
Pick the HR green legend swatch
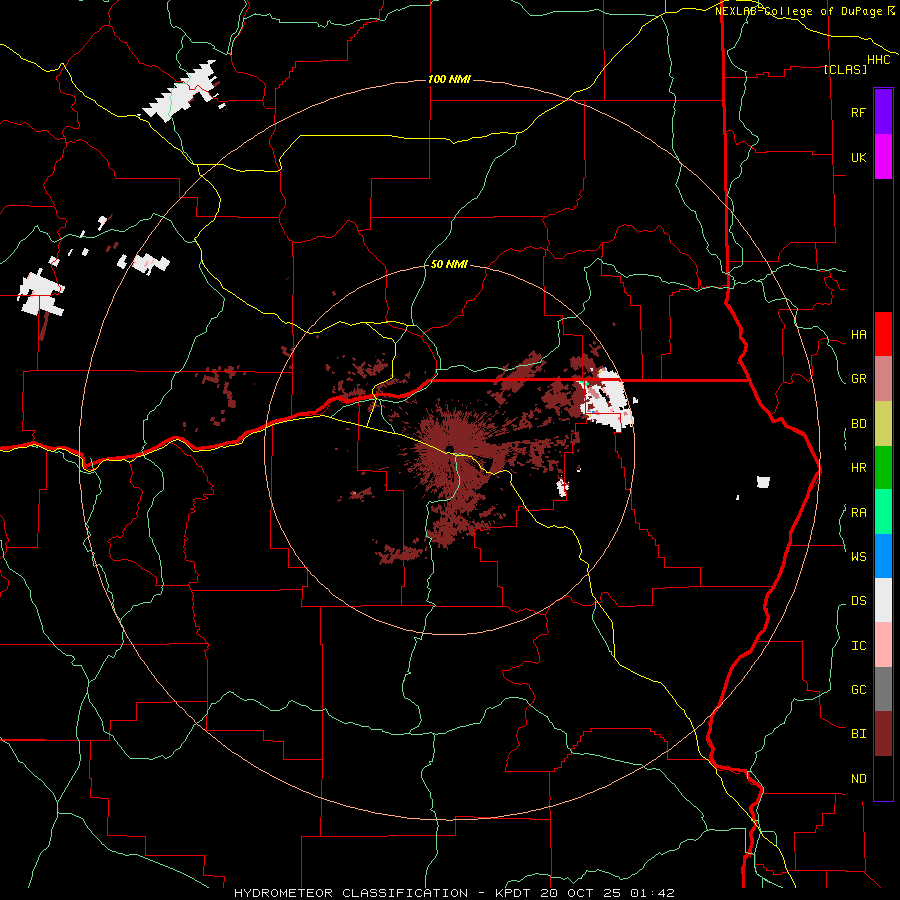pyautogui.click(x=883, y=467)
